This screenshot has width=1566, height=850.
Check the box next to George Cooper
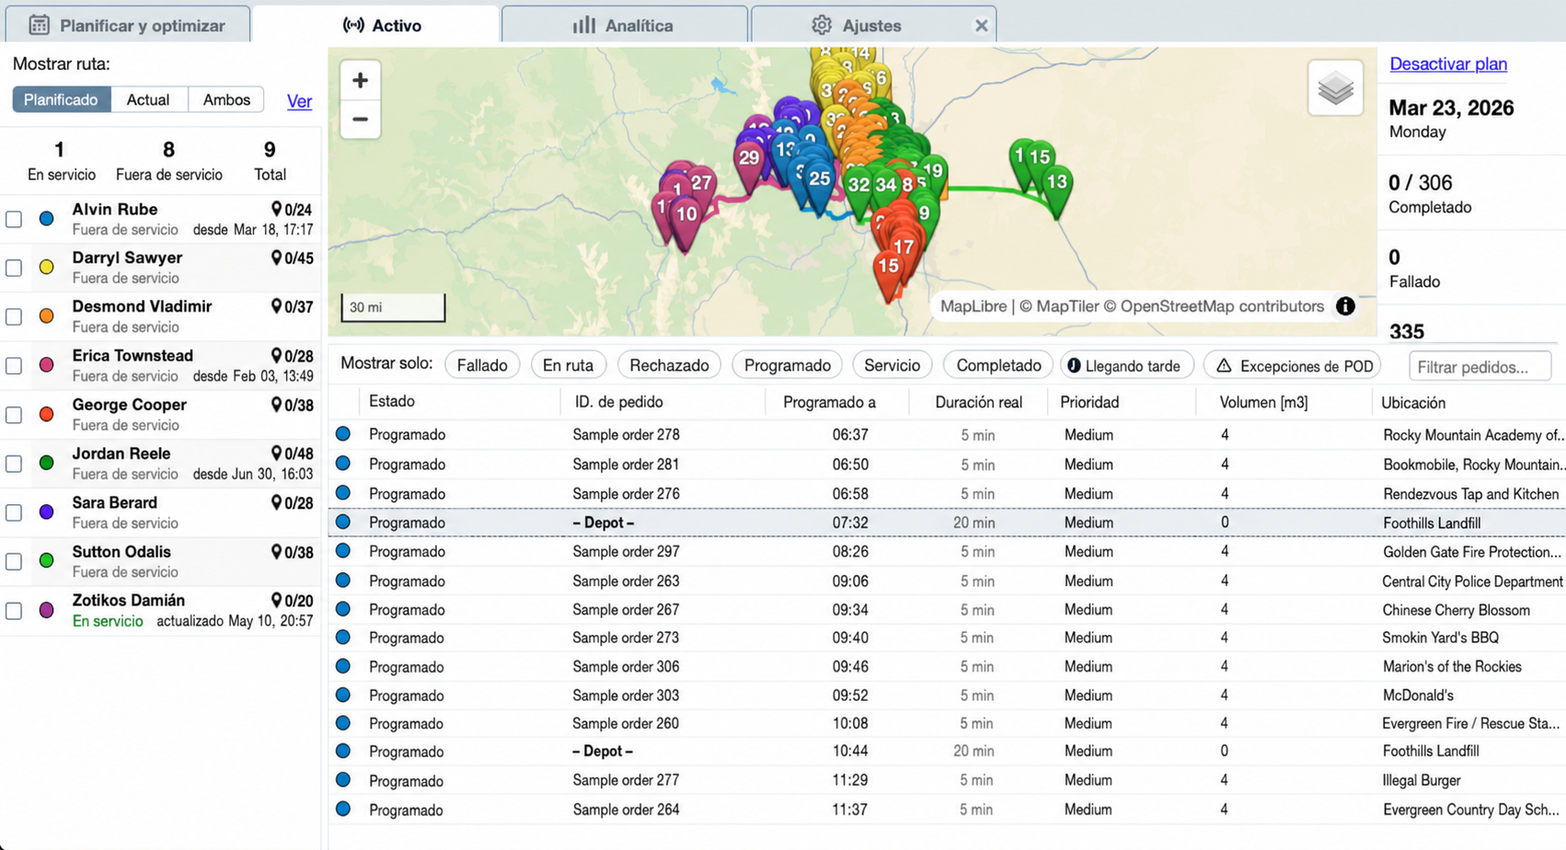point(14,414)
